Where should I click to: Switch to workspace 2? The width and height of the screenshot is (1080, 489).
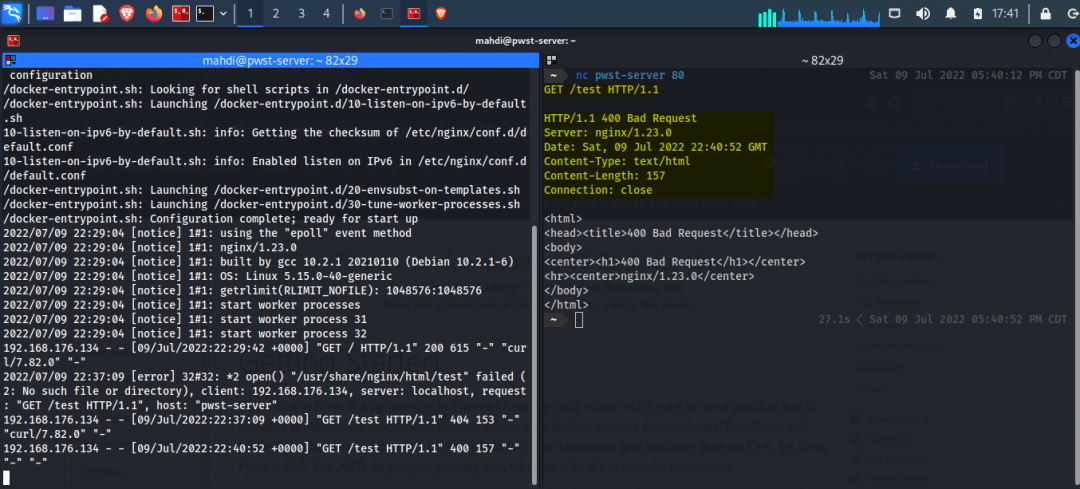pyautogui.click(x=276, y=13)
